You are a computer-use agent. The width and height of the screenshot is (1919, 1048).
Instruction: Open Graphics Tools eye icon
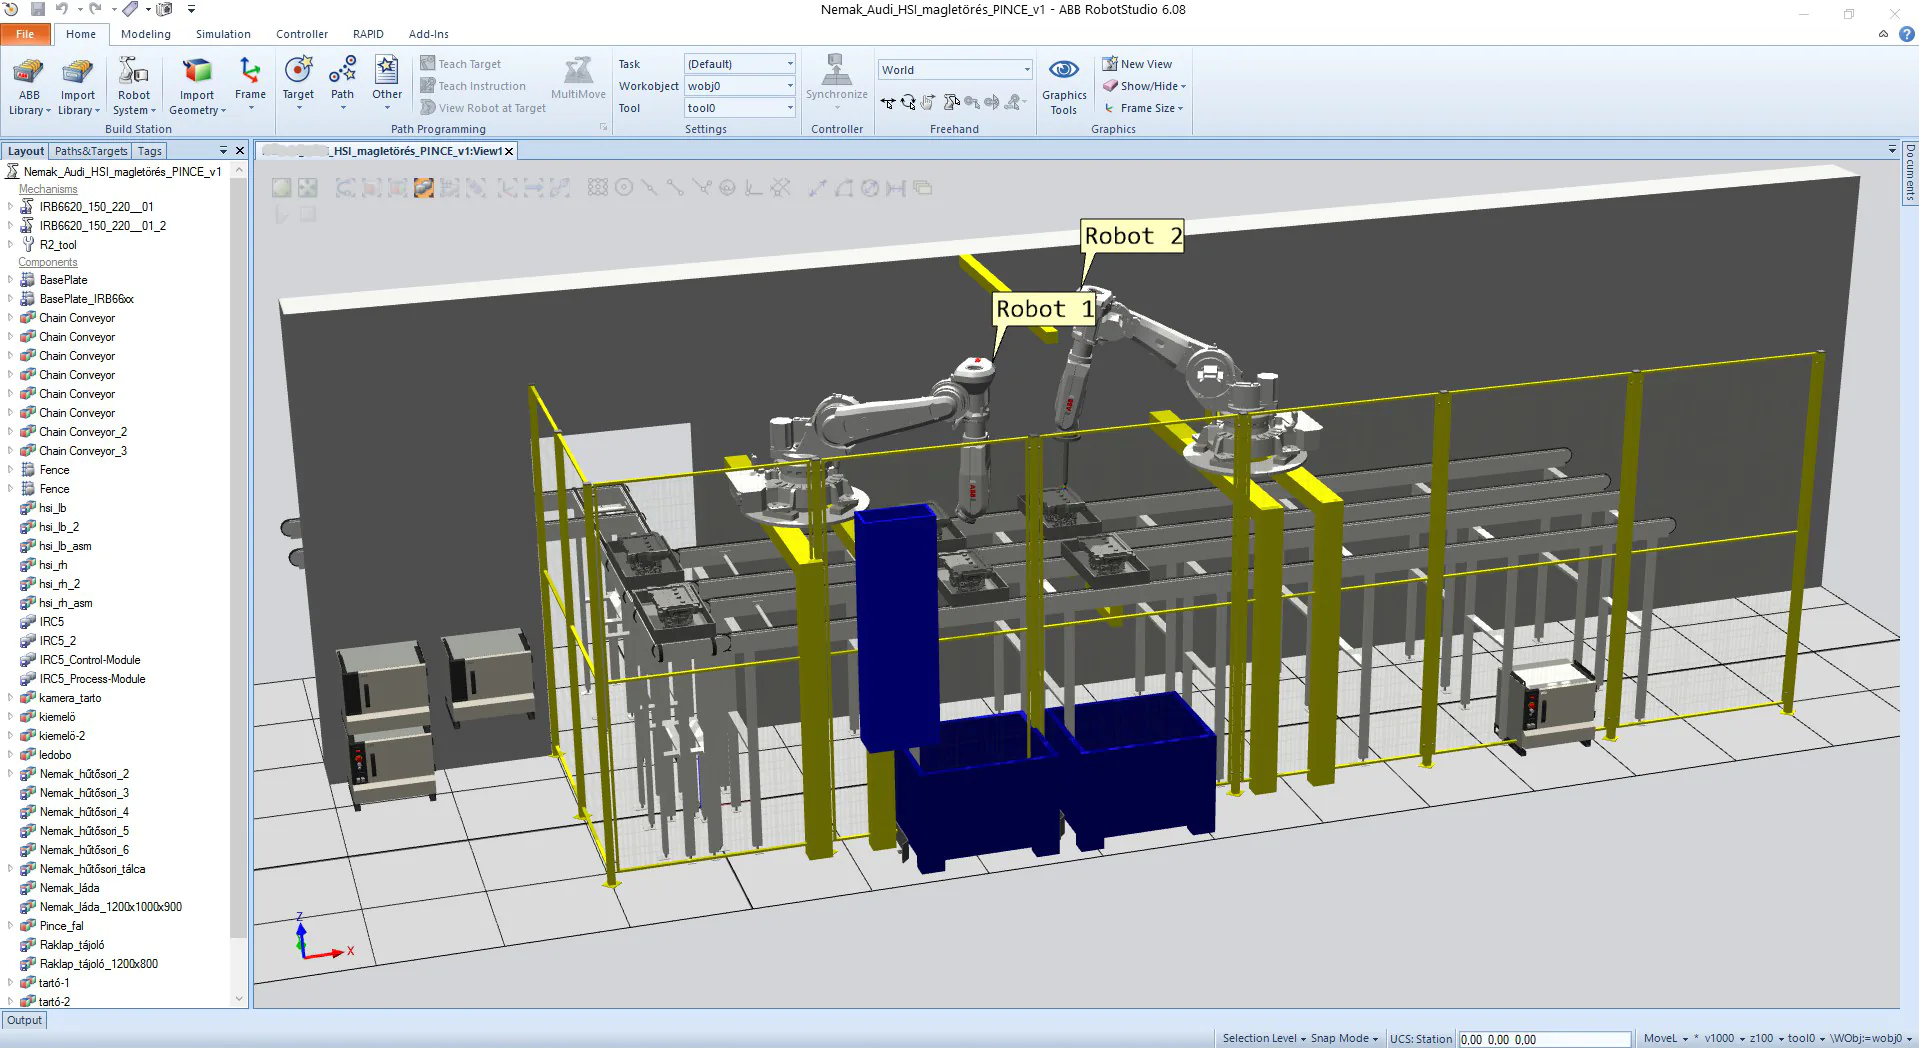tap(1064, 69)
